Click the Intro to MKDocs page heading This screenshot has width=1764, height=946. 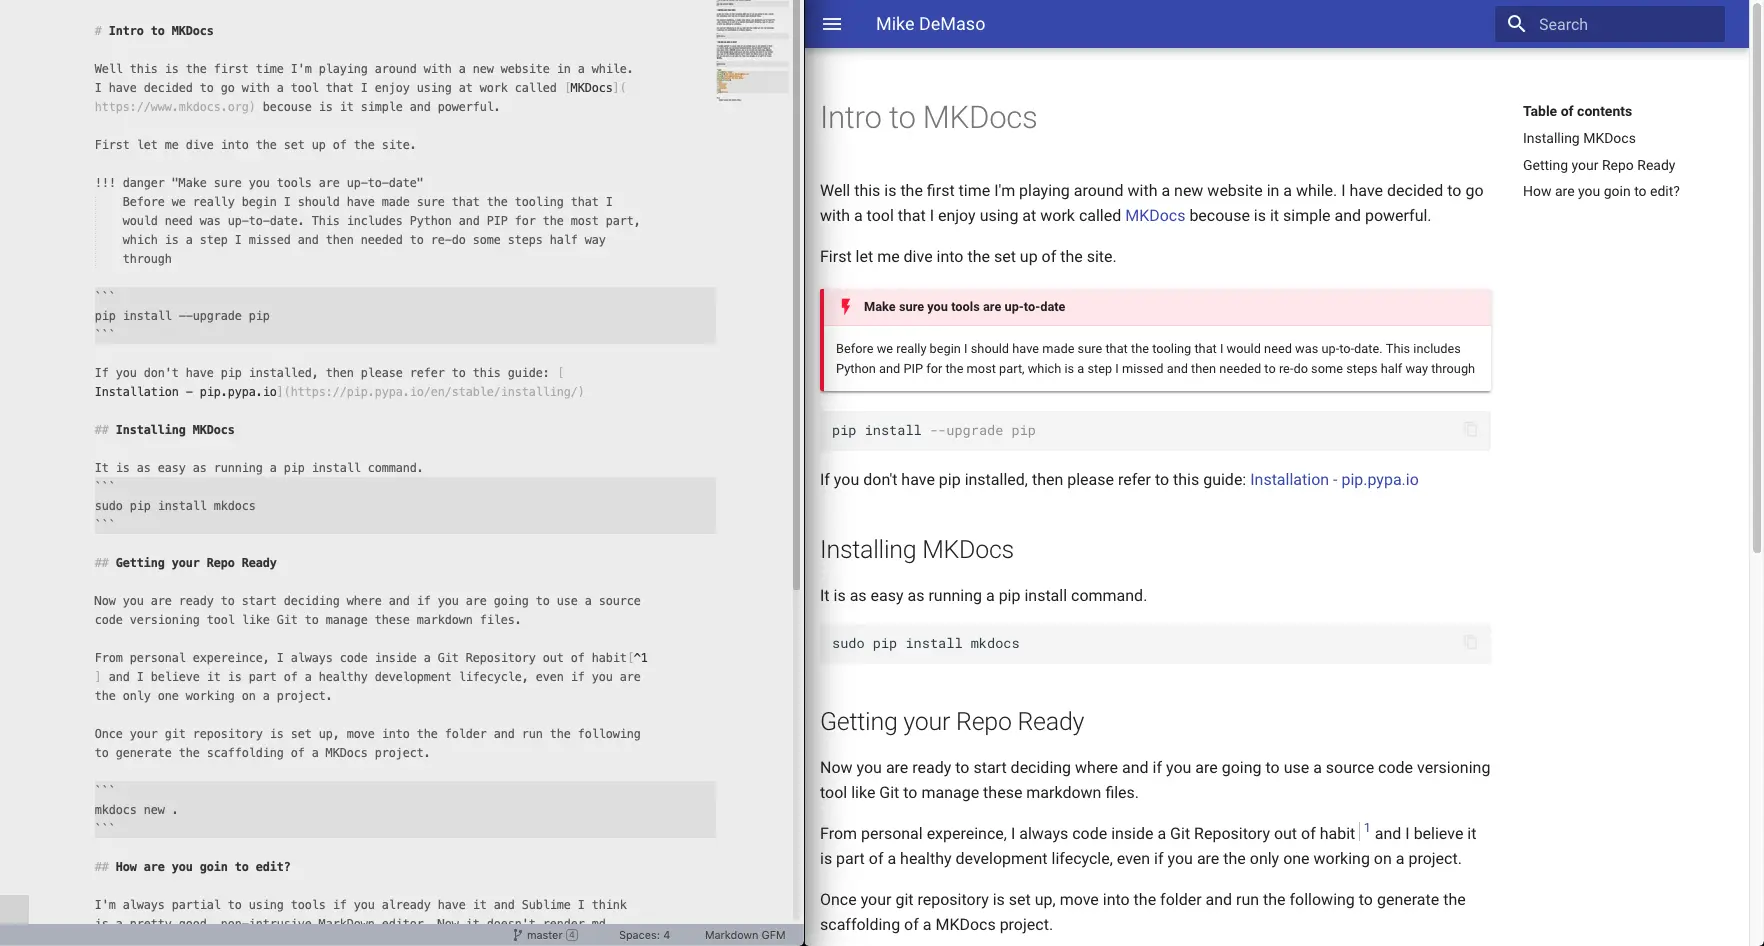pyautogui.click(x=928, y=117)
